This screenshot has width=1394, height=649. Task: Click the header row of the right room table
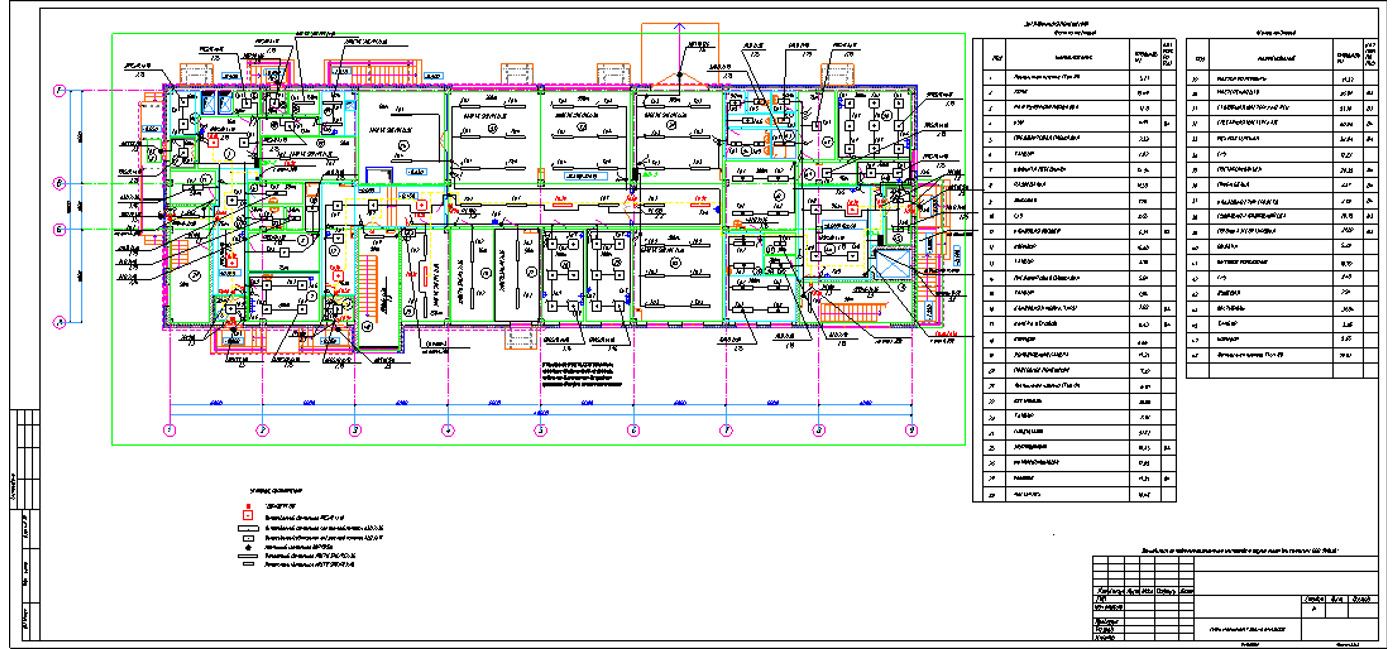tap(1284, 55)
